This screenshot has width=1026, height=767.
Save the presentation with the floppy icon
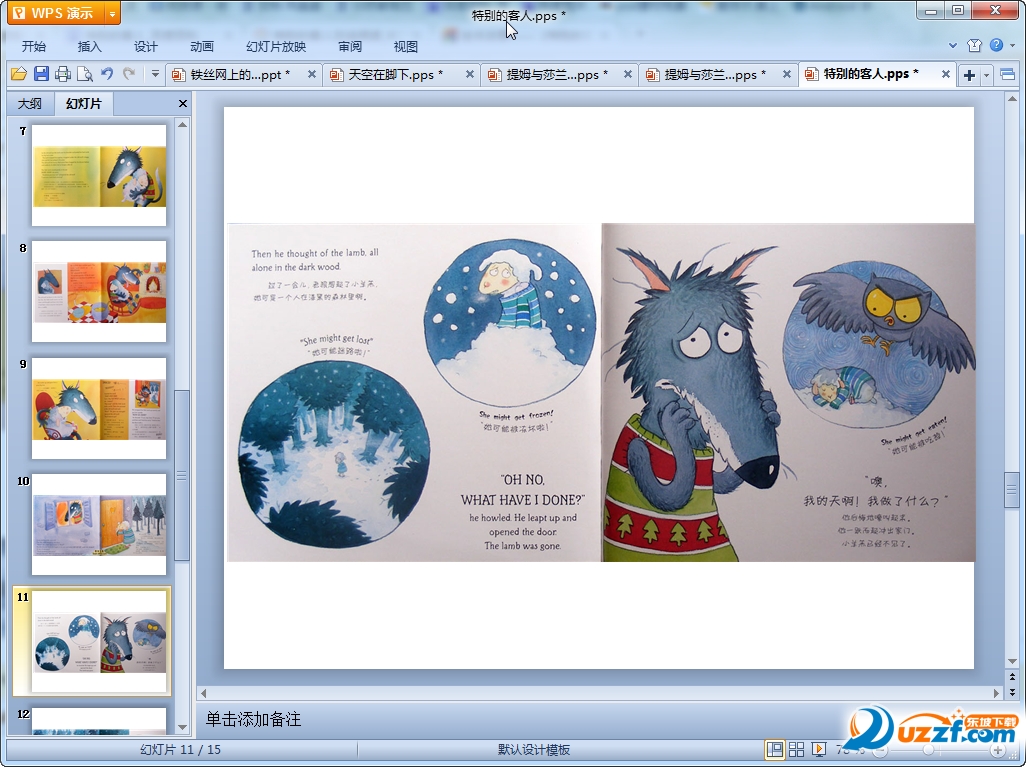click(x=41, y=74)
